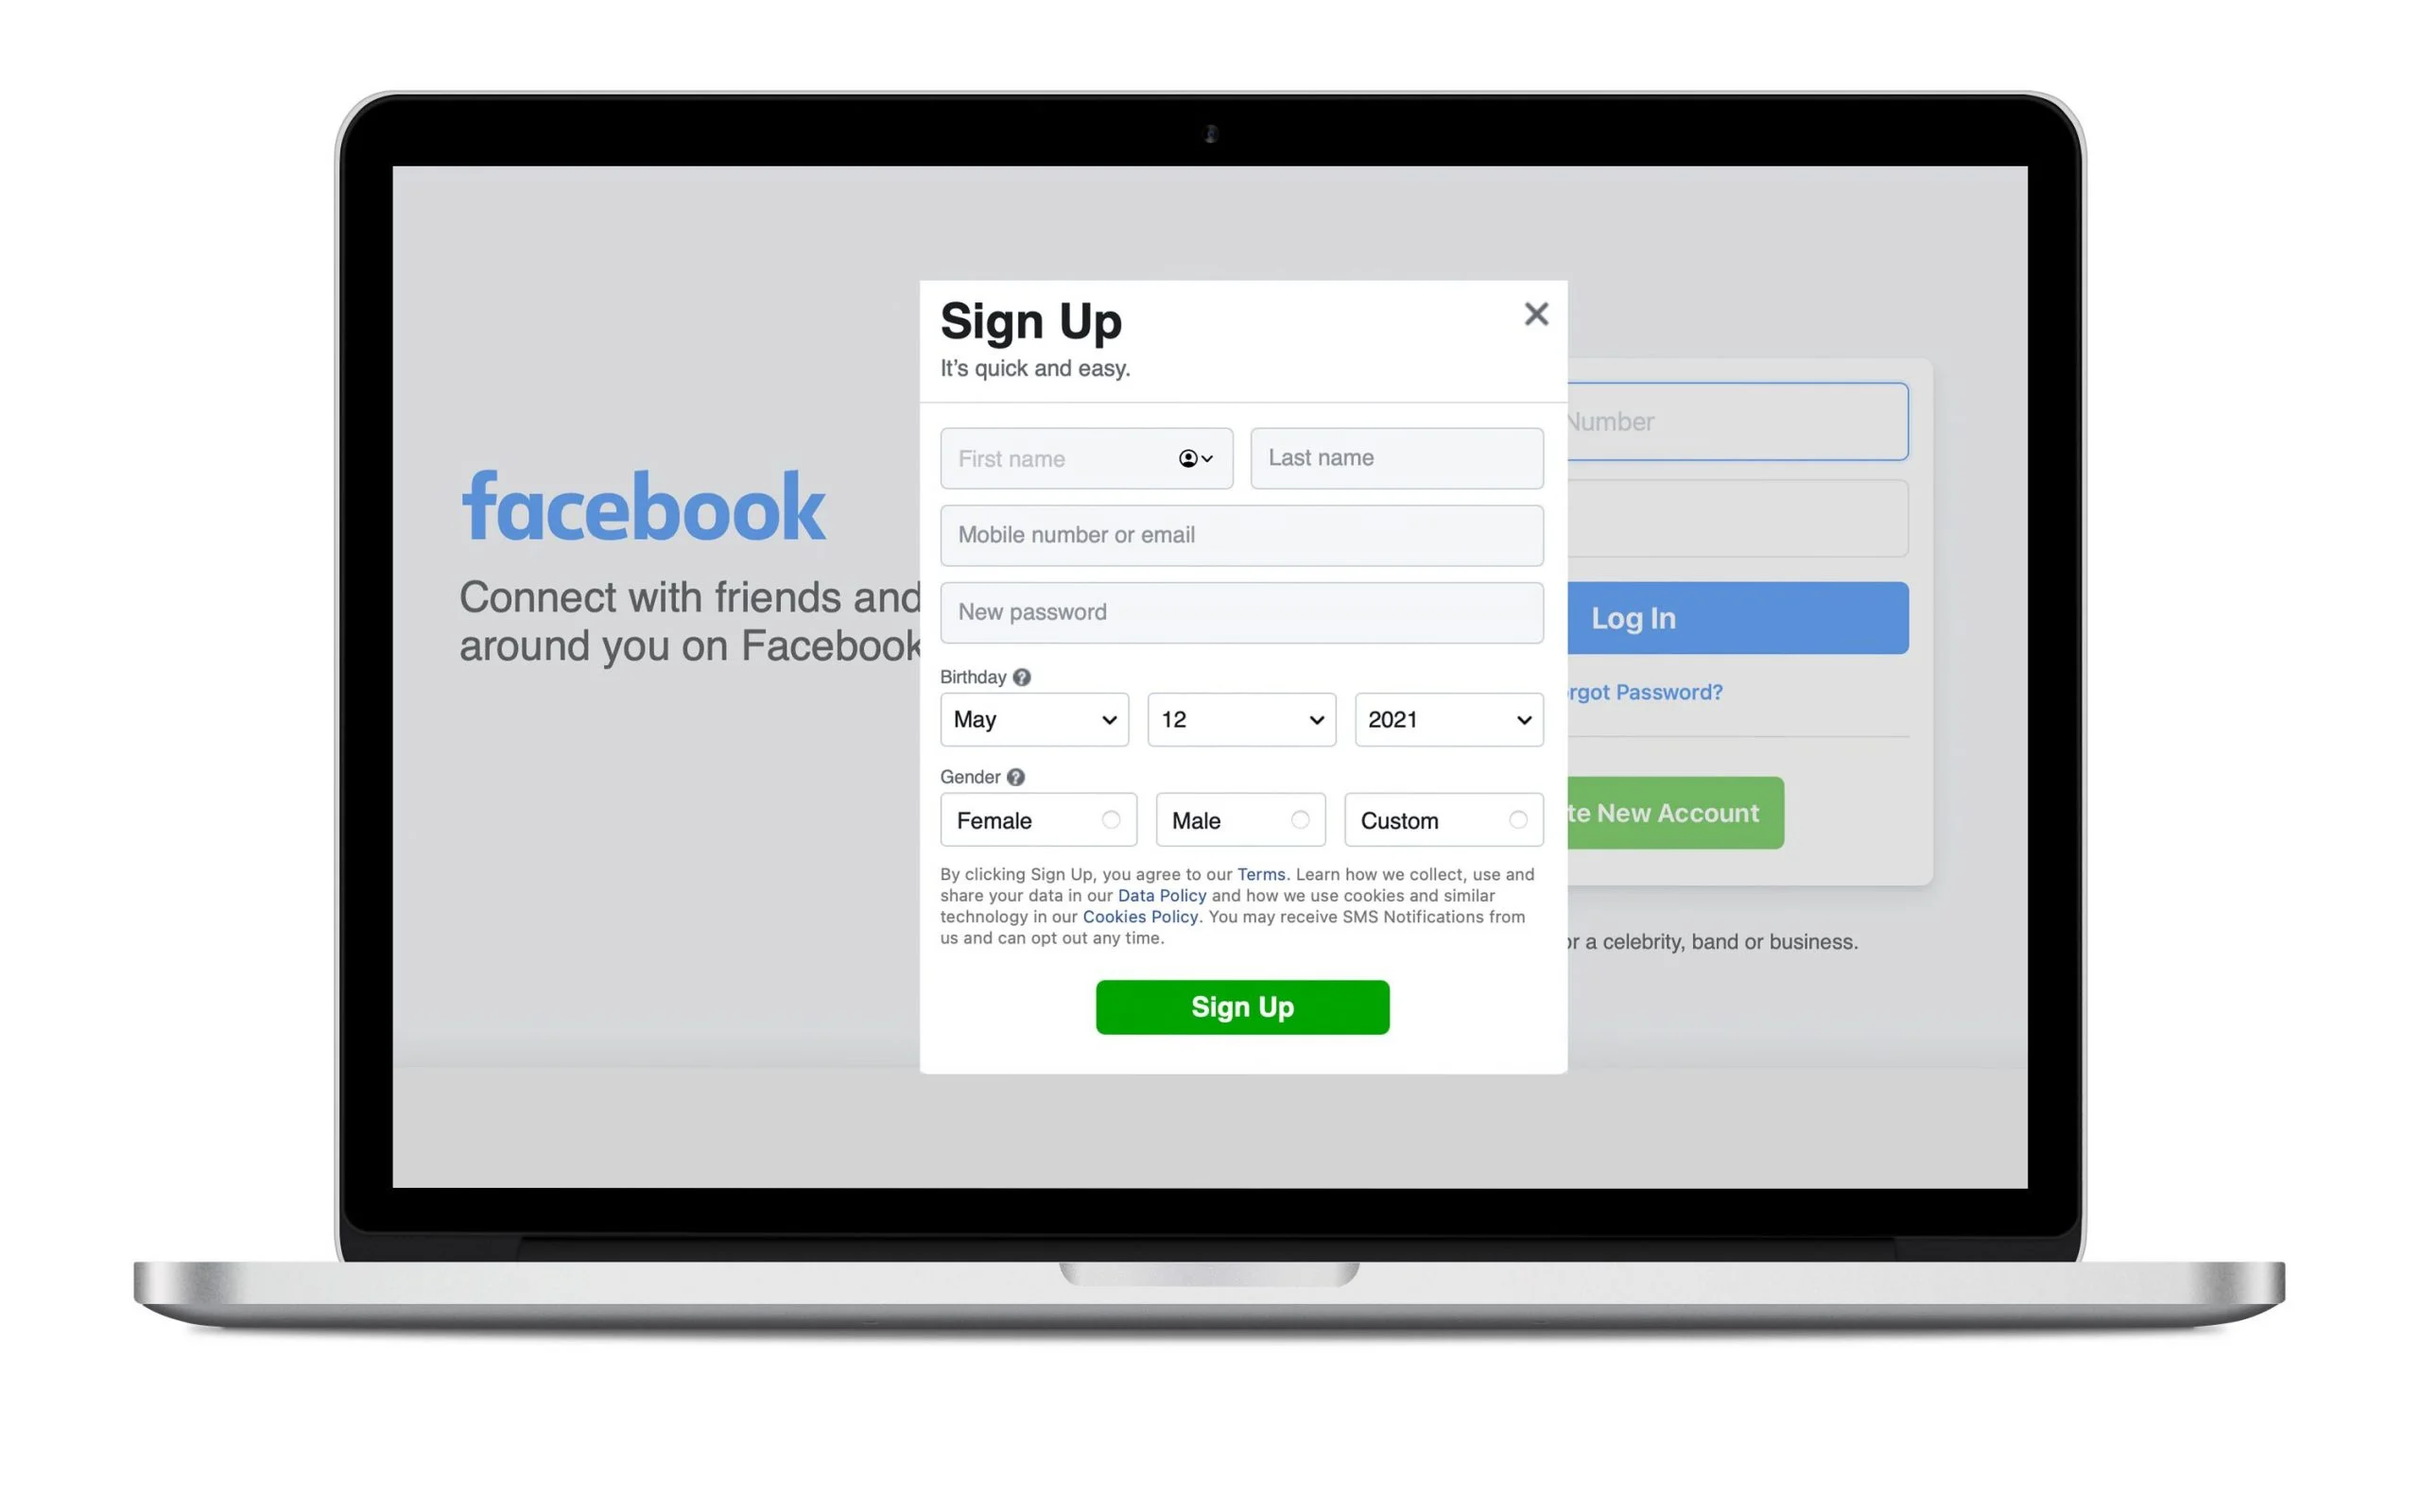Click the Gender help icon
This screenshot has height=1512, width=2420.
(1014, 775)
